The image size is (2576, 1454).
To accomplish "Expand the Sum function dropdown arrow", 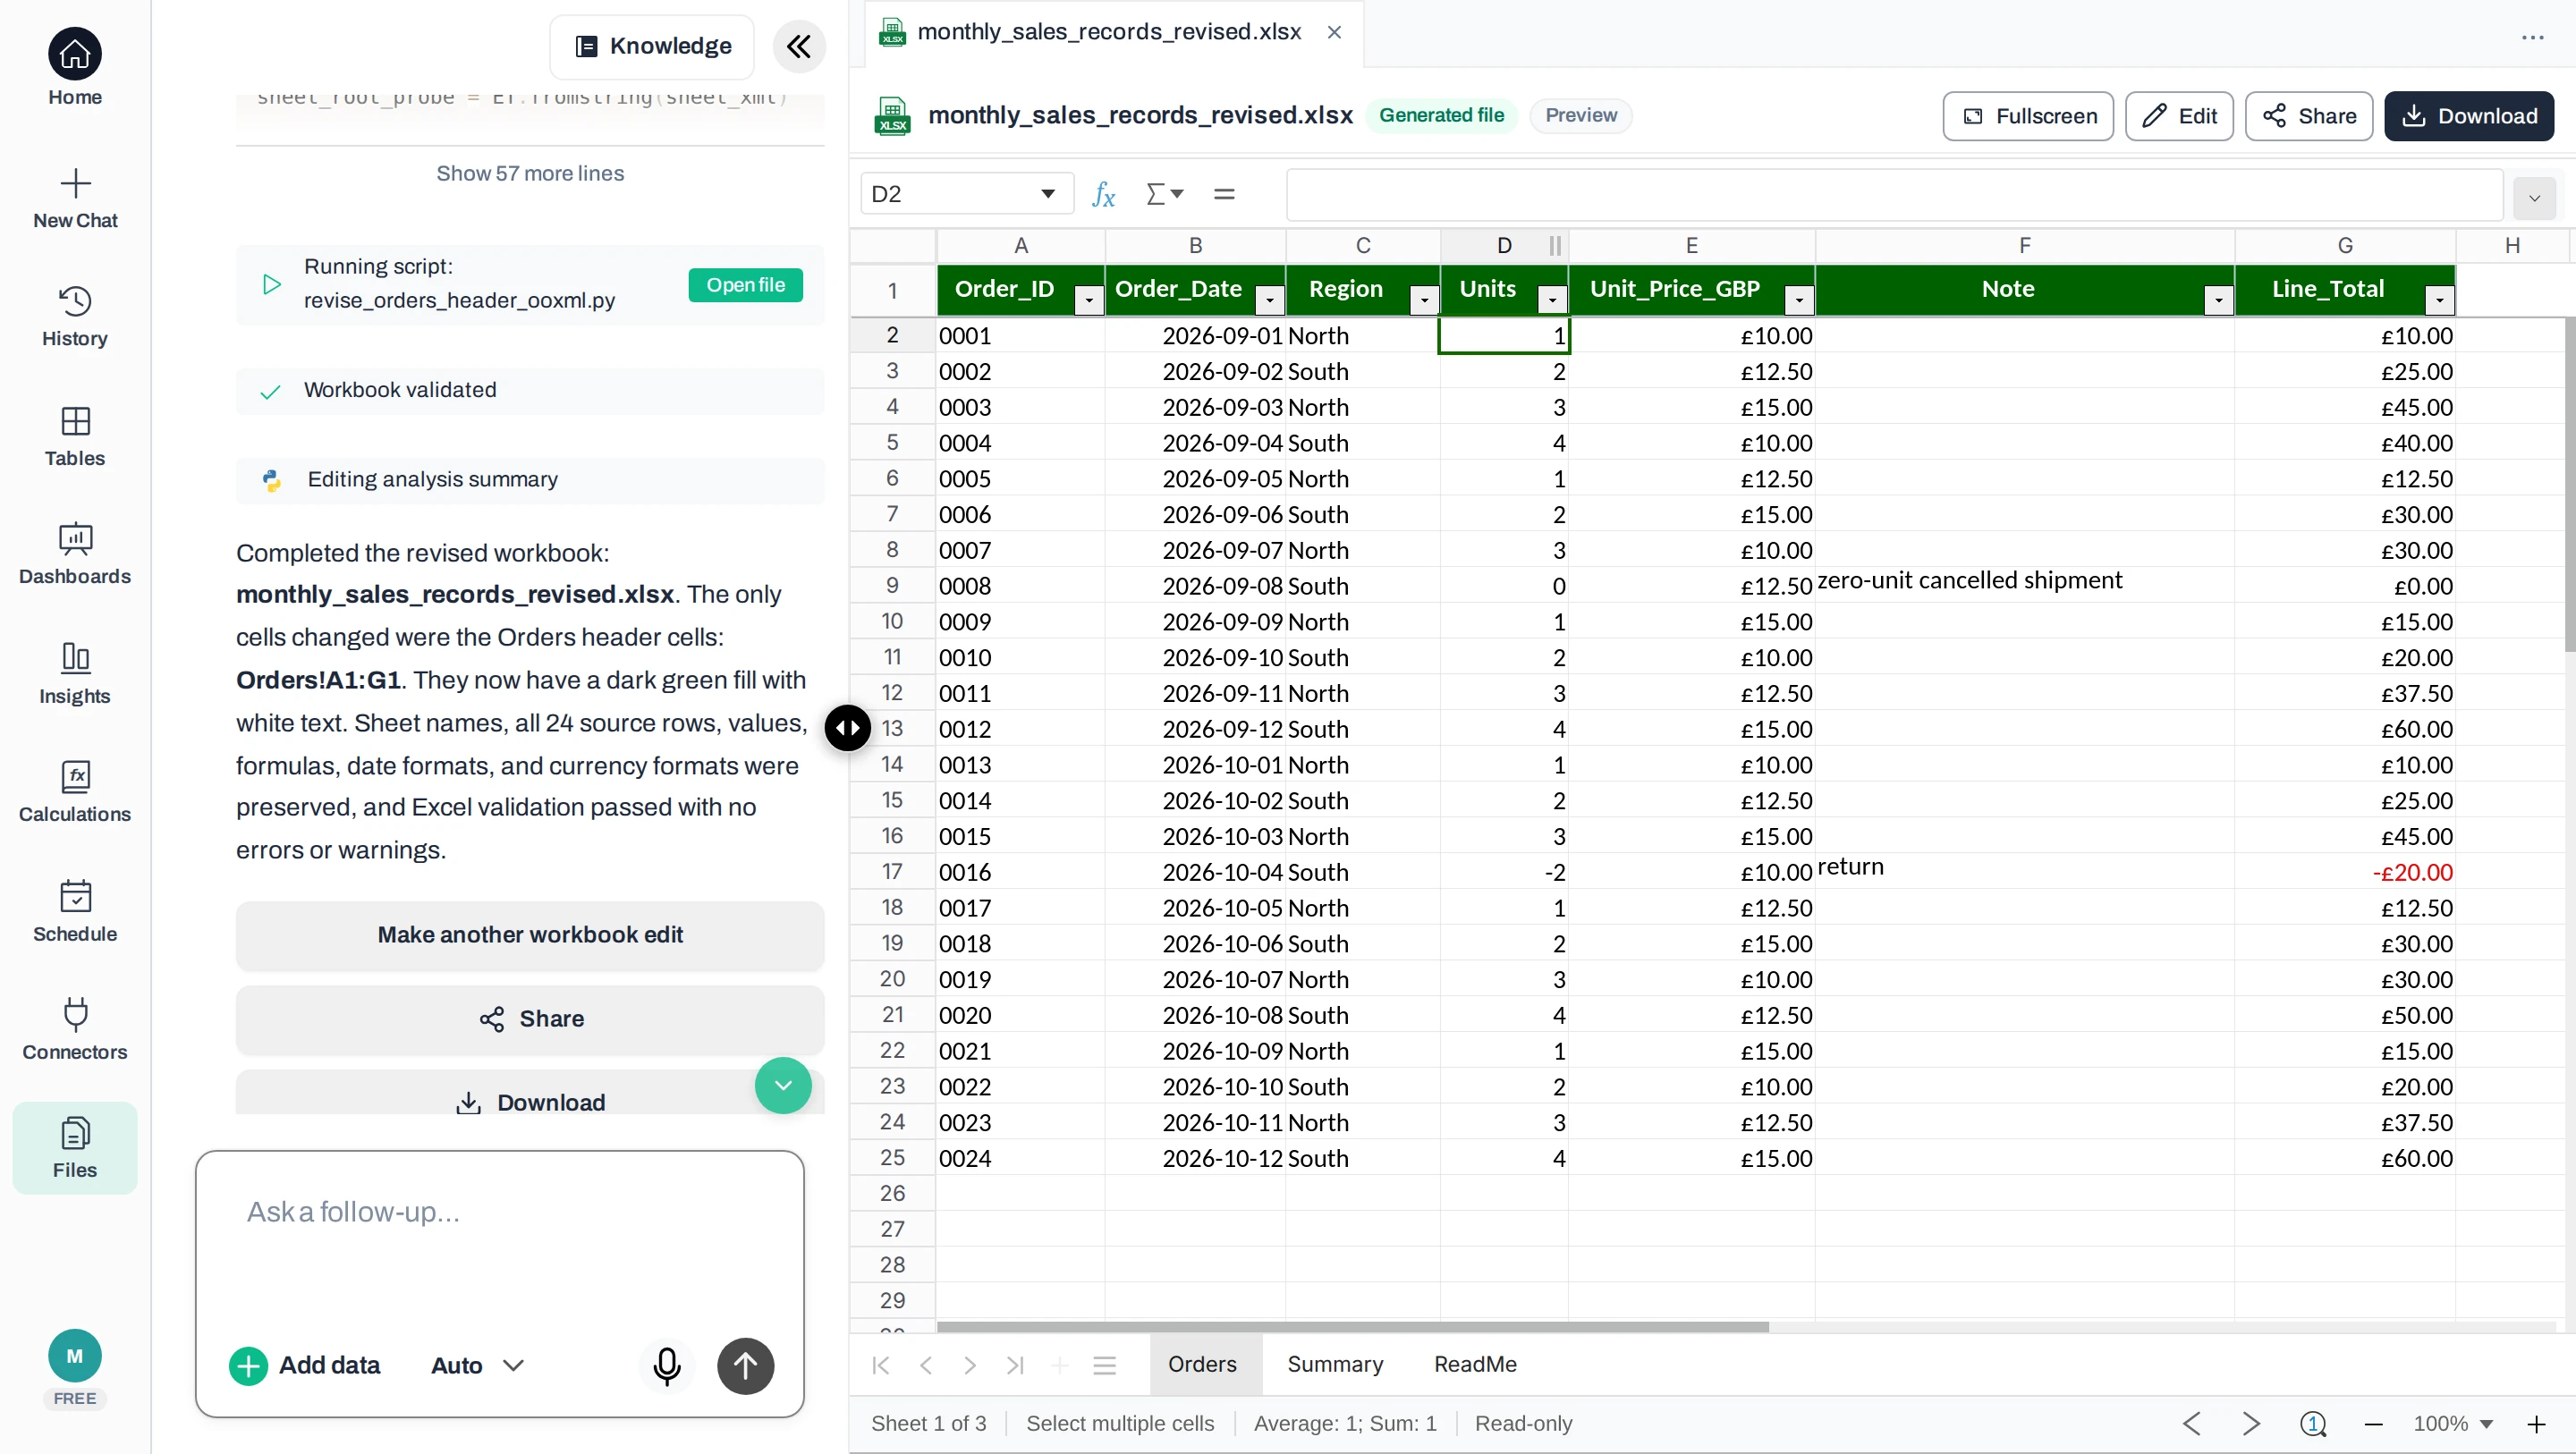I will coord(1177,194).
